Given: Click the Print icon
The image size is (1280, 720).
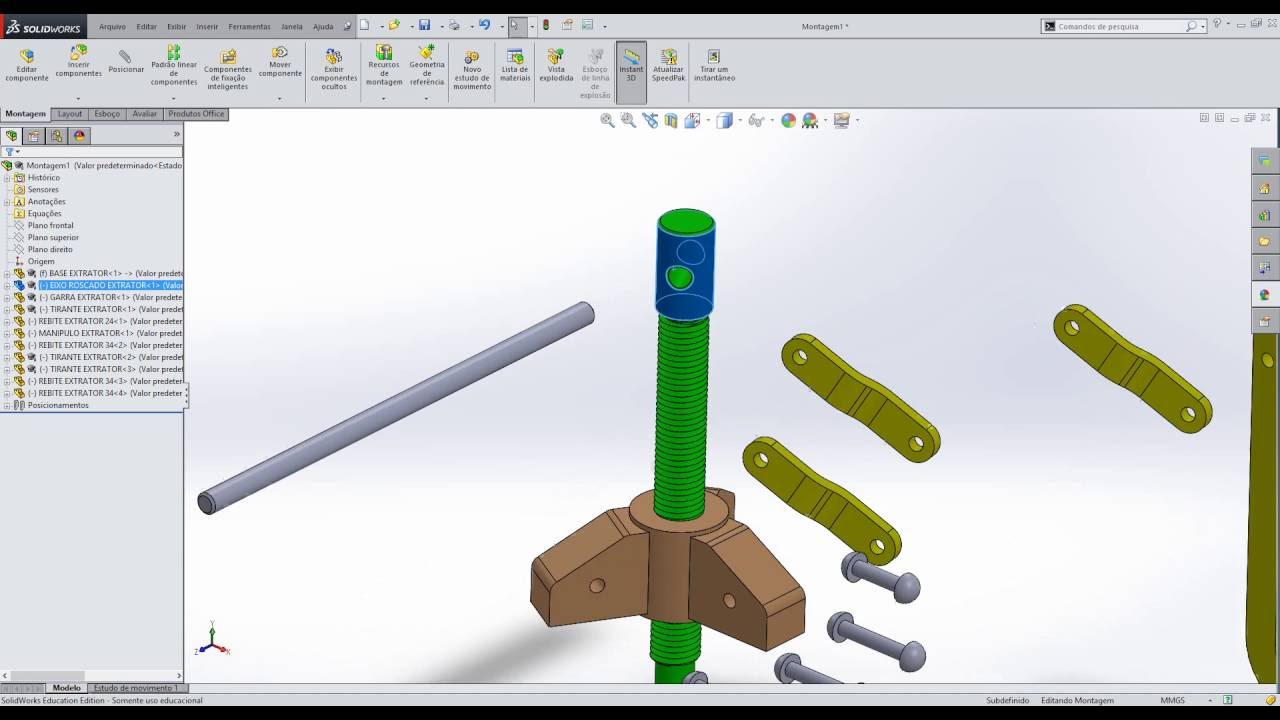Looking at the screenshot, I should click(454, 25).
